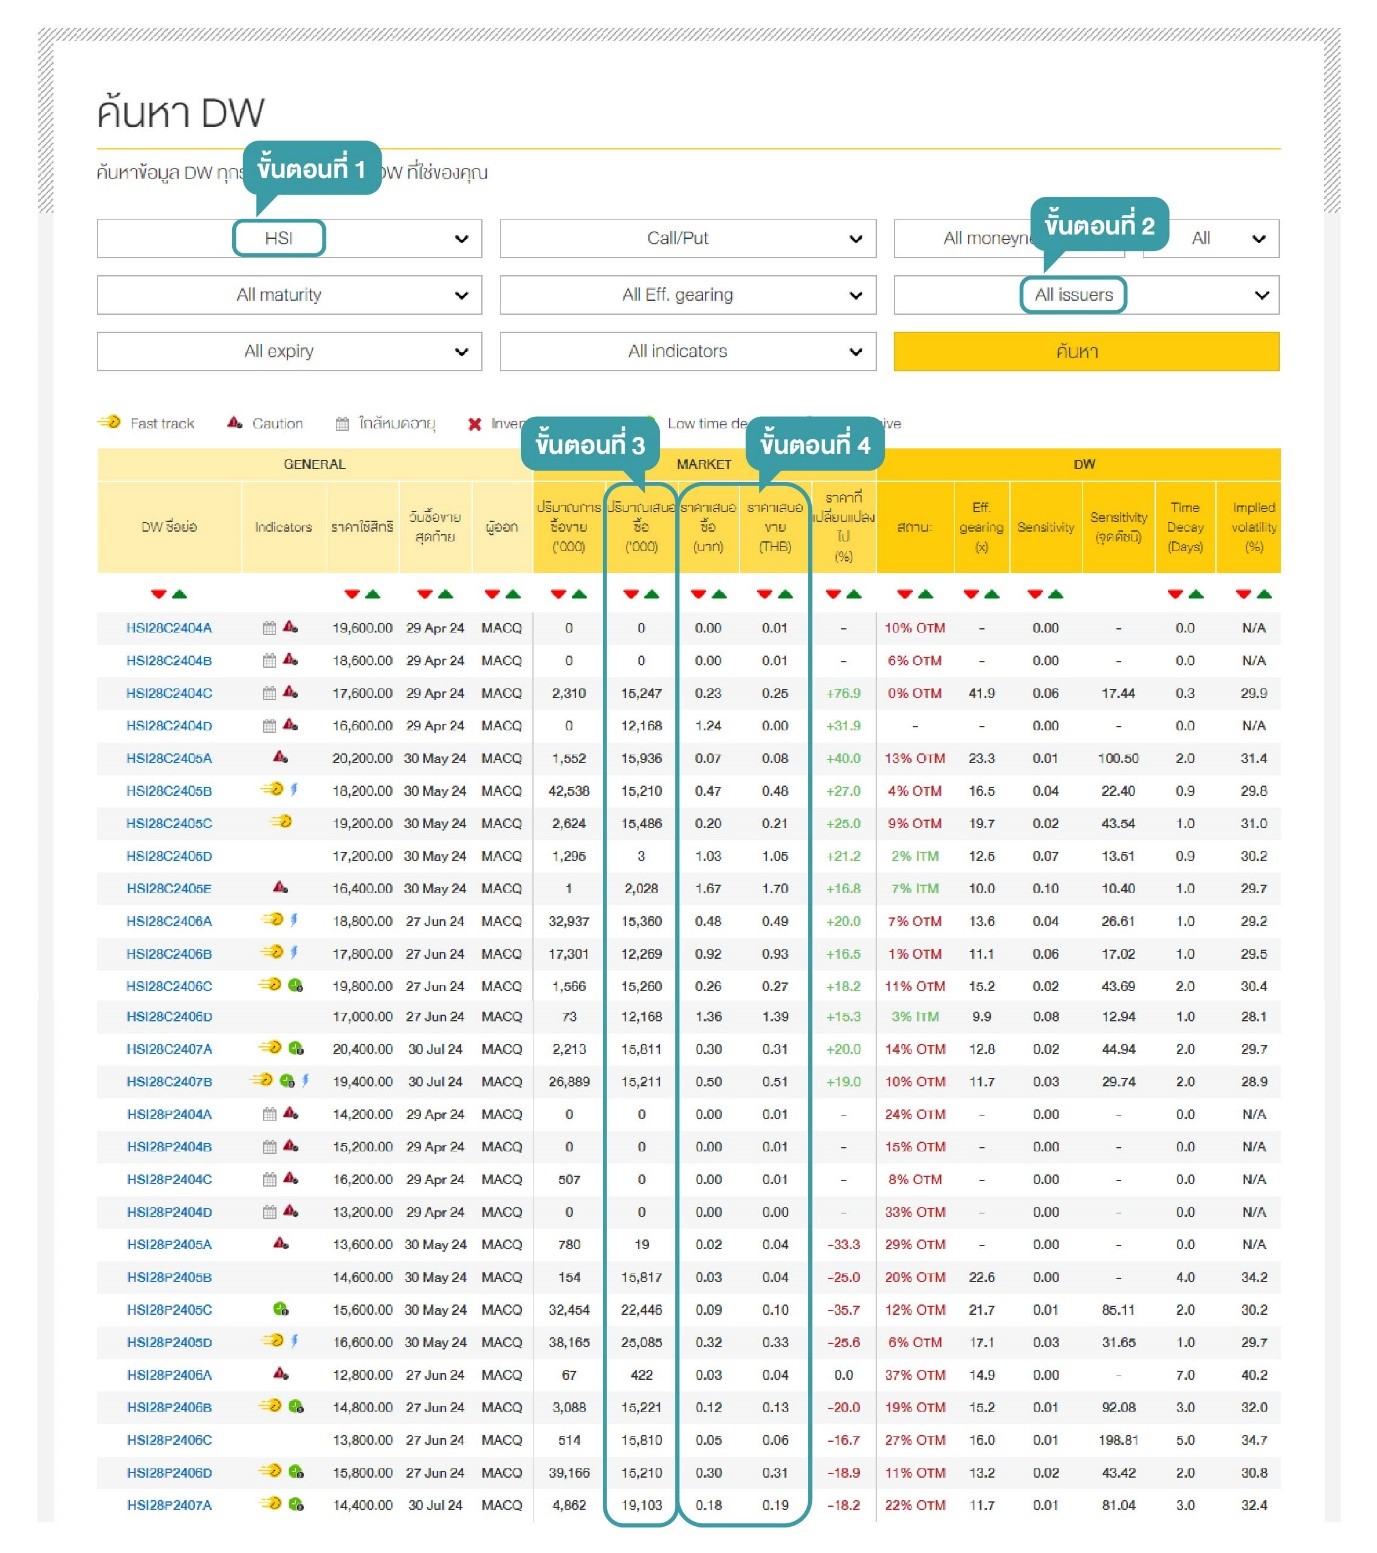Open the All issuers dropdown
This screenshot has width=1377, height=1553.
pyautogui.click(x=1086, y=295)
